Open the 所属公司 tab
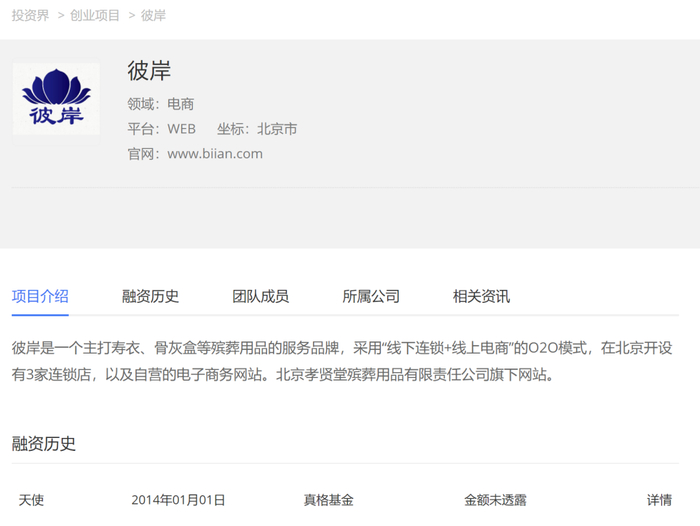 371,296
